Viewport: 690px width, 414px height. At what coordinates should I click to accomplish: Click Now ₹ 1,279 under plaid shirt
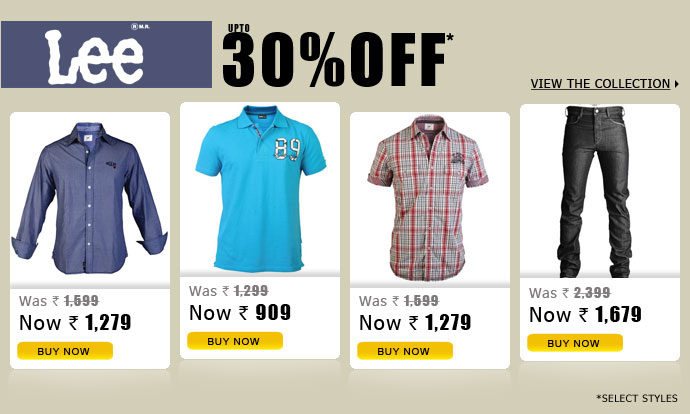[415, 322]
